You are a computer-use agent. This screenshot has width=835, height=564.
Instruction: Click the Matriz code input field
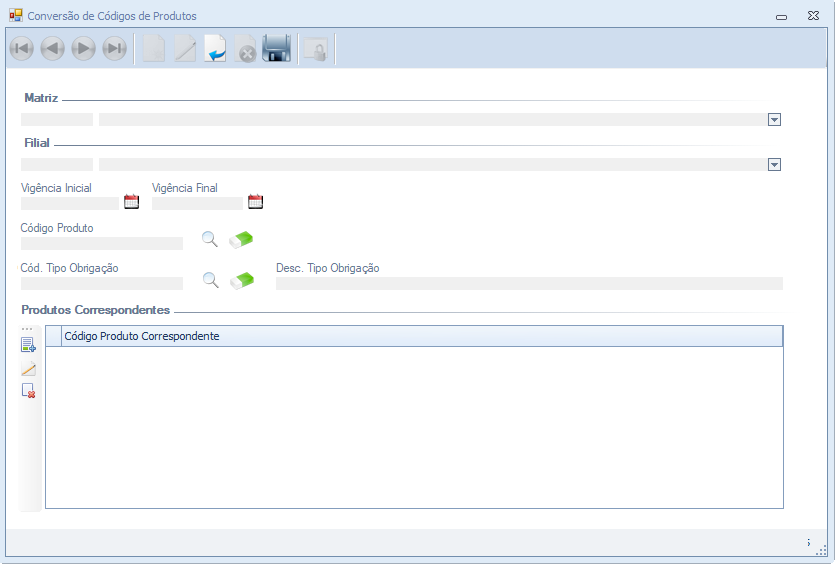(57, 119)
